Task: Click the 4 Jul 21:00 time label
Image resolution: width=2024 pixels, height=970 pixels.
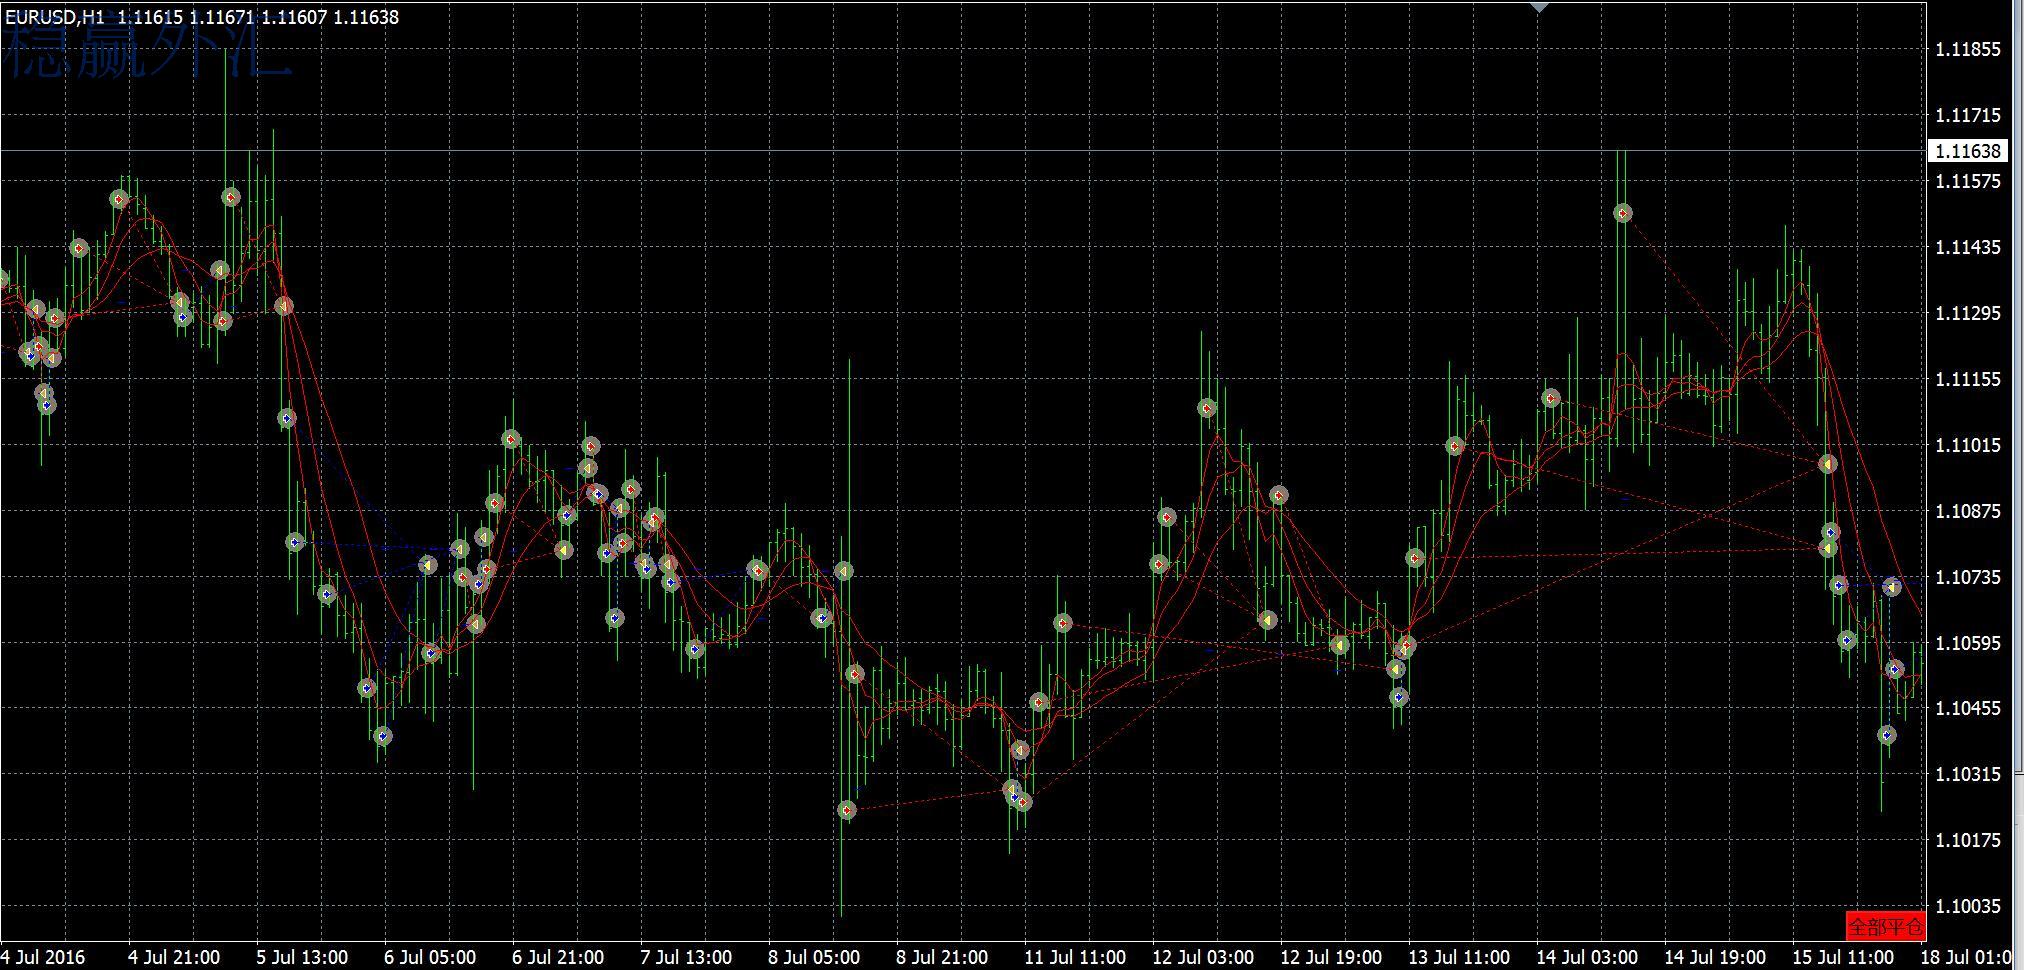Action: (x=174, y=957)
